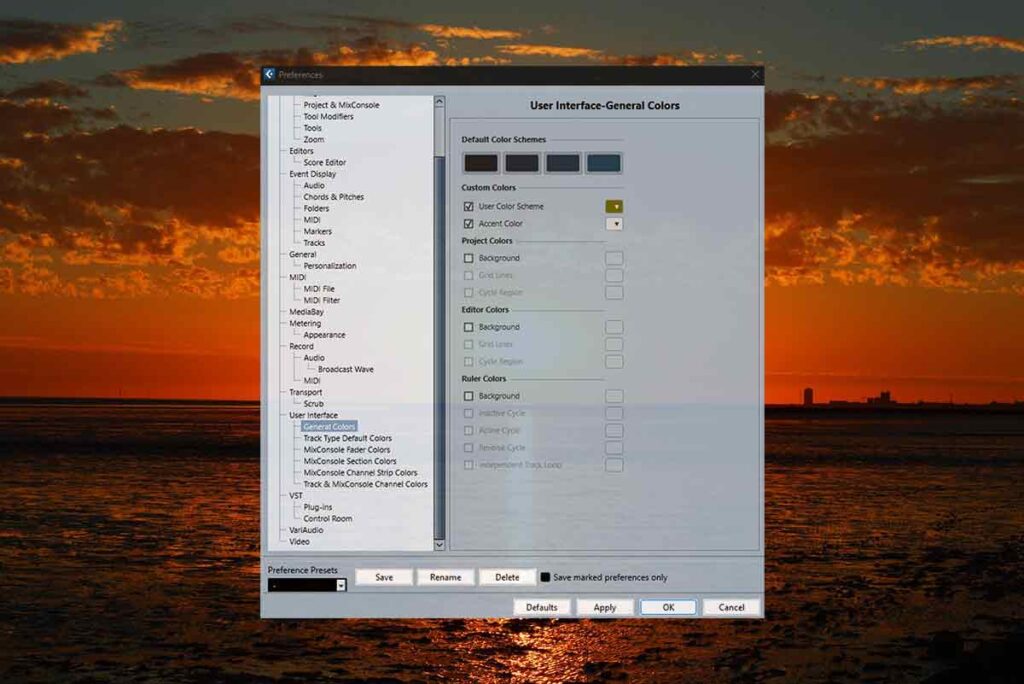Image resolution: width=1024 pixels, height=684 pixels.
Task: Select the first default color scheme swatch
Action: click(480, 162)
